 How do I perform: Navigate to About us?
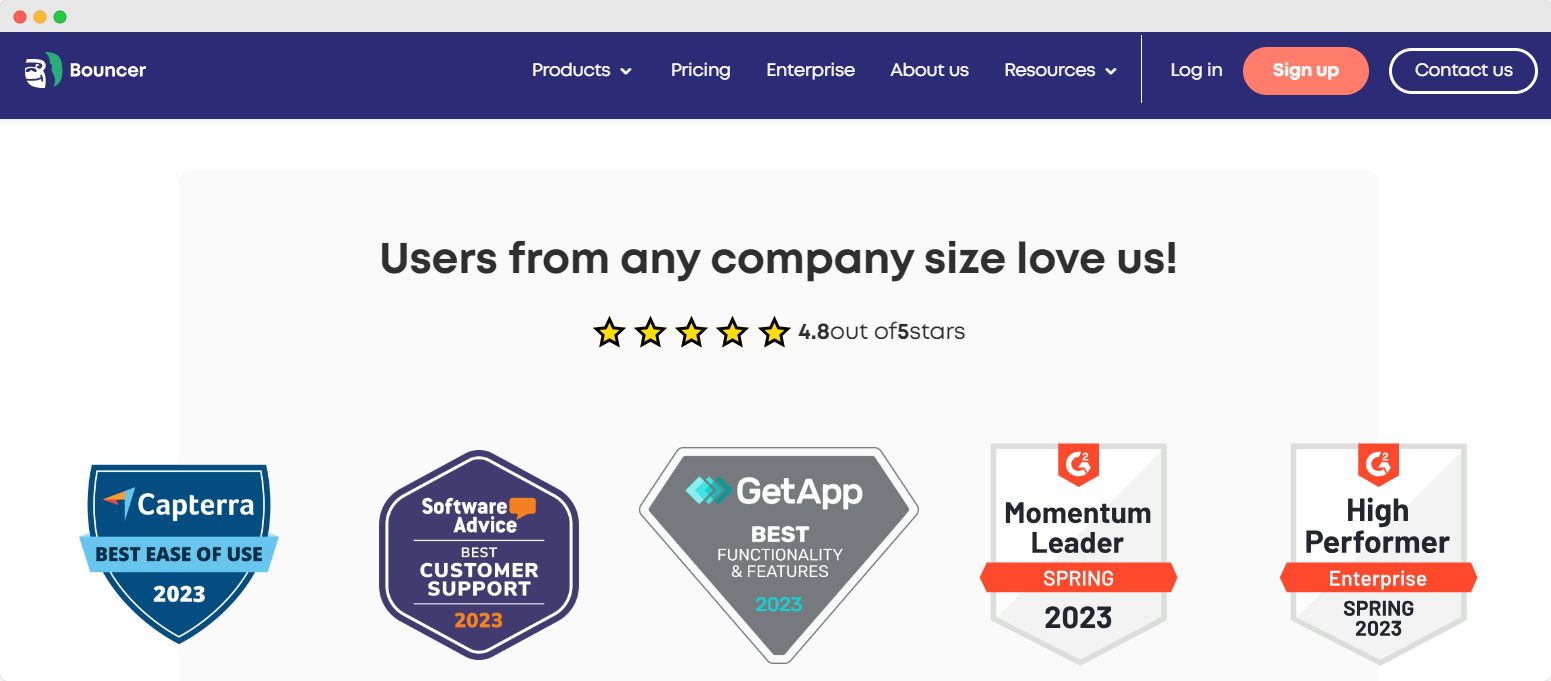coord(929,70)
